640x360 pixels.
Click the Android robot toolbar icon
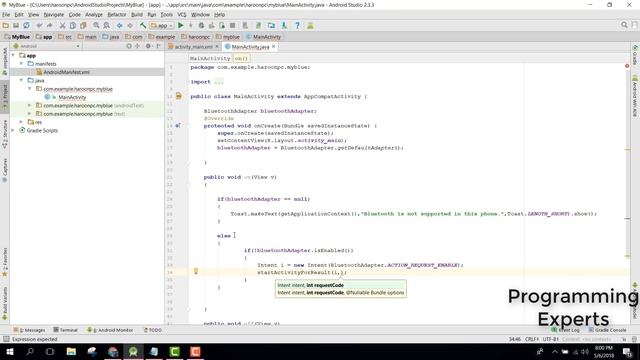310,26
